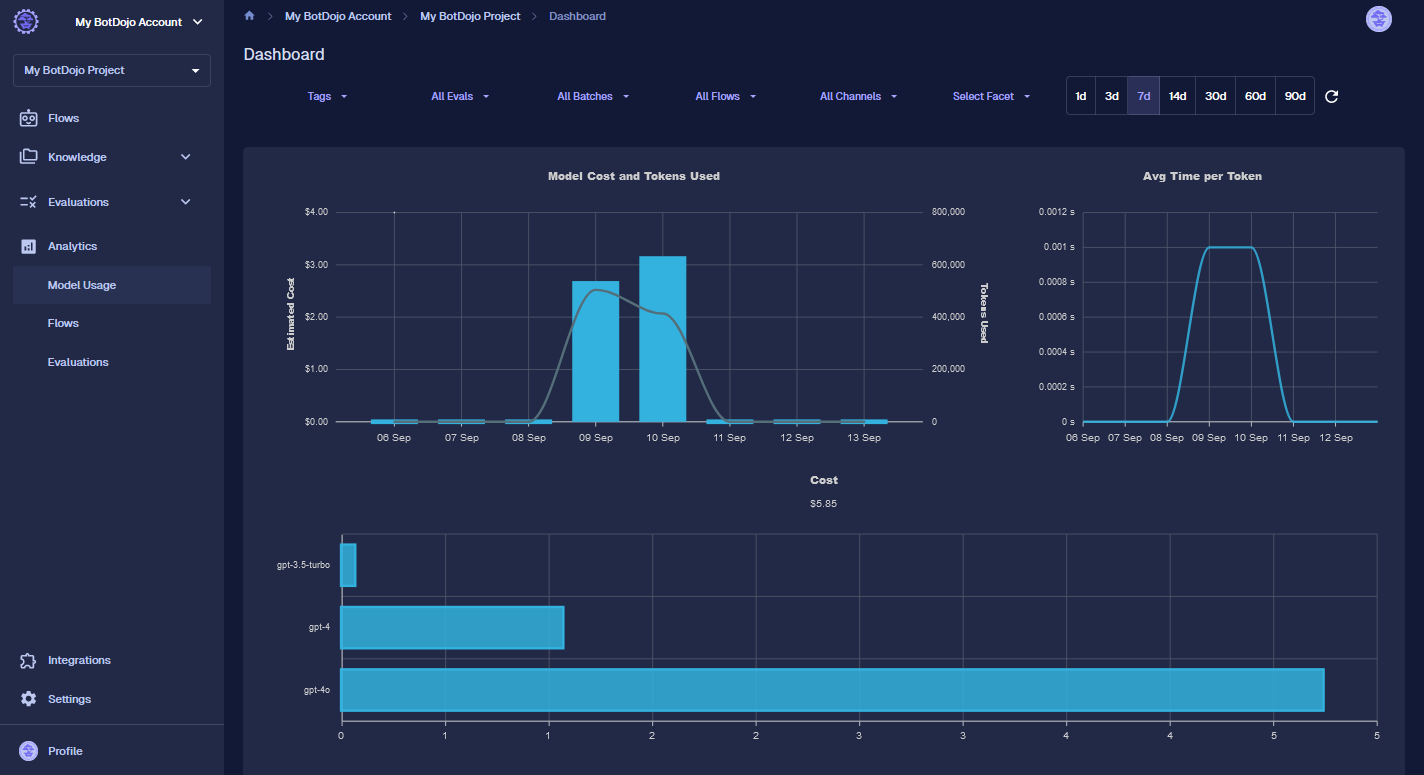Click the 10 Sep cost bar
Viewport: 1424px width, 775px height.
point(662,339)
